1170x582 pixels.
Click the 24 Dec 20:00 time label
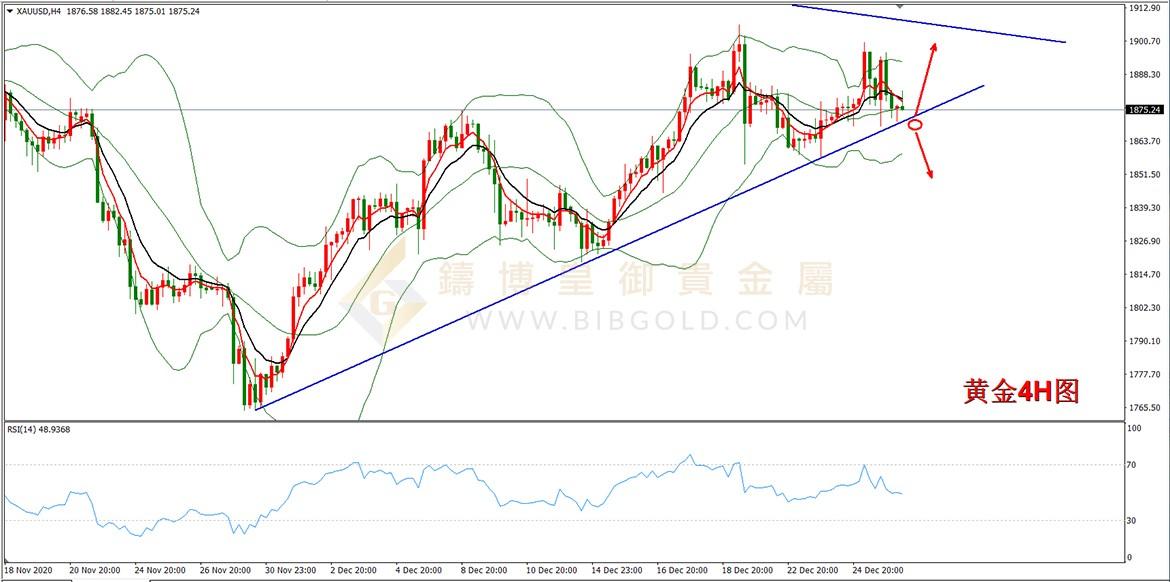pos(879,570)
